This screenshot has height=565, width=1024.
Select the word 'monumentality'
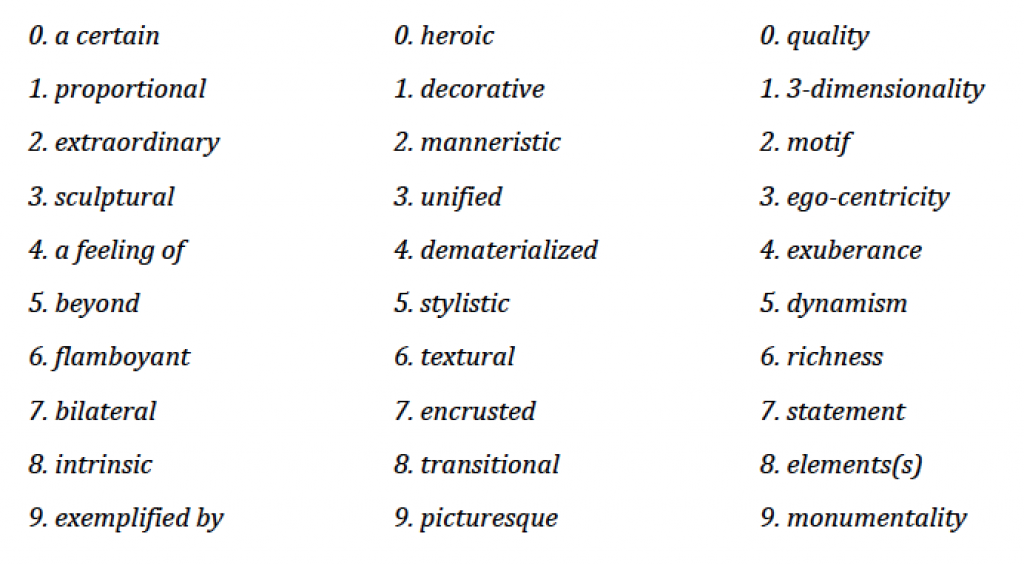876,519
